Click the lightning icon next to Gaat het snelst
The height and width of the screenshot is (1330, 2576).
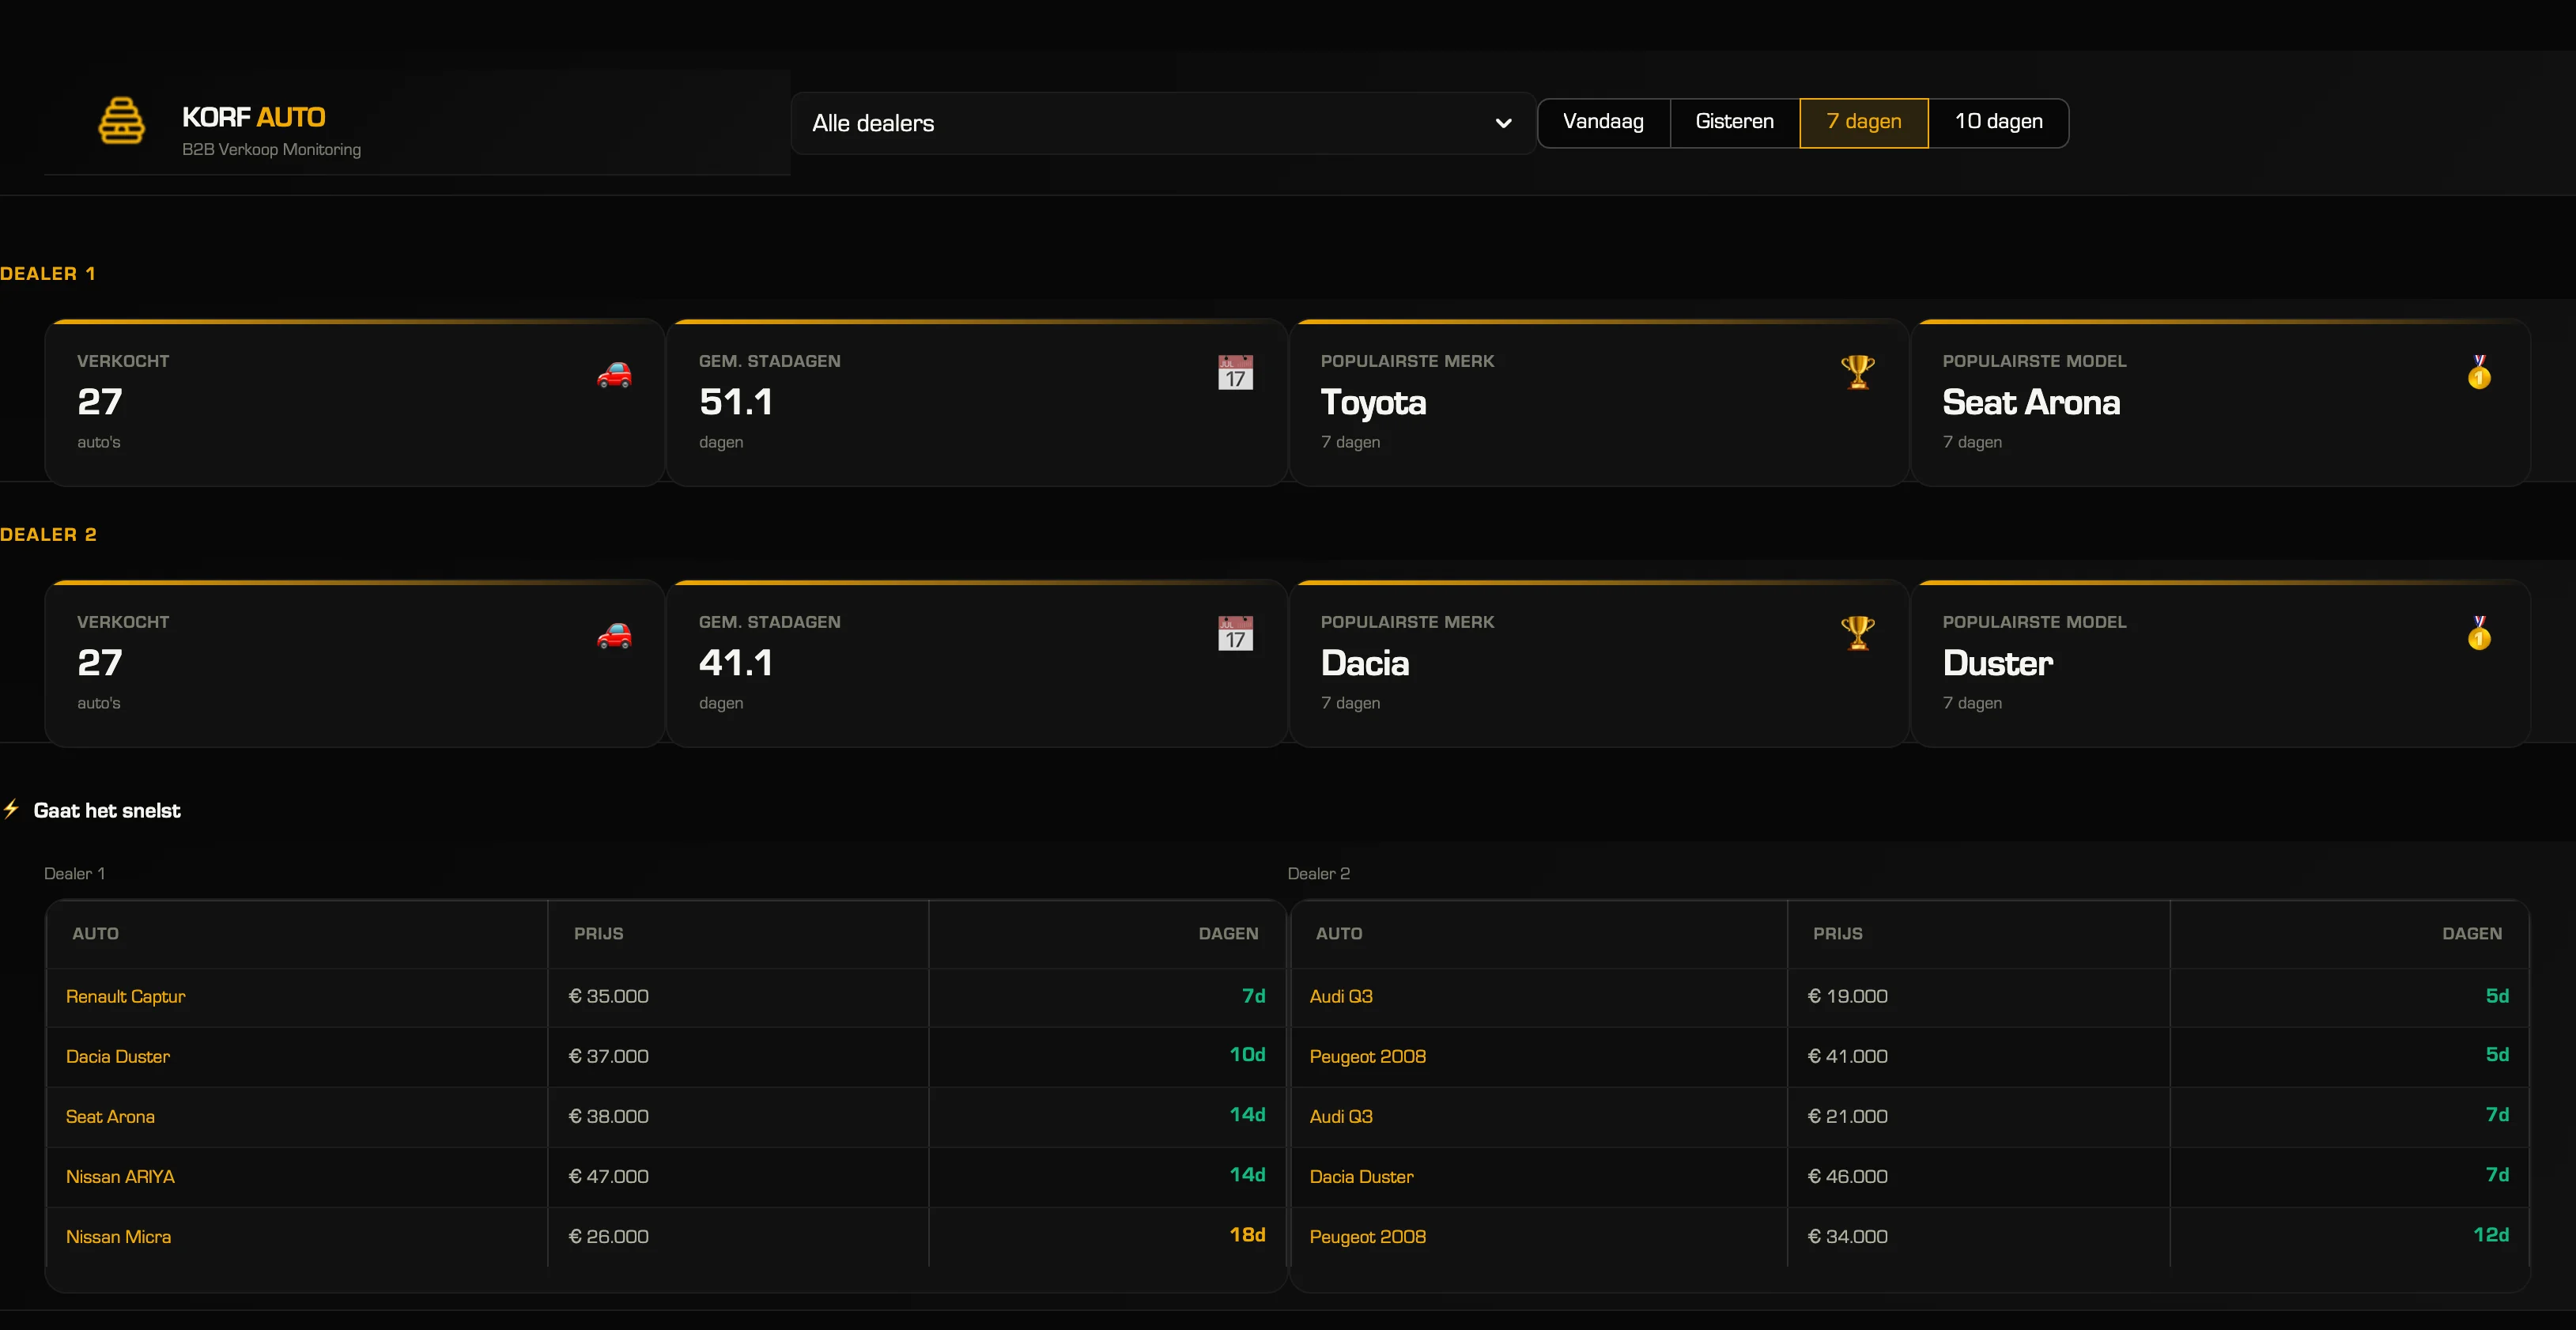(12, 810)
